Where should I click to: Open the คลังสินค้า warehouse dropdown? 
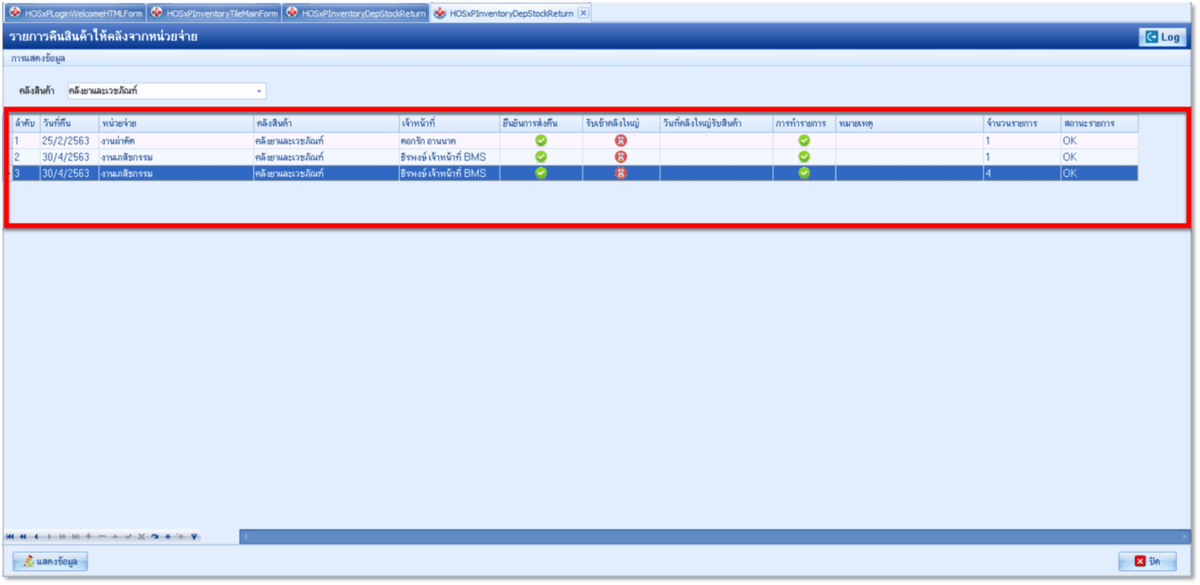click(259, 91)
